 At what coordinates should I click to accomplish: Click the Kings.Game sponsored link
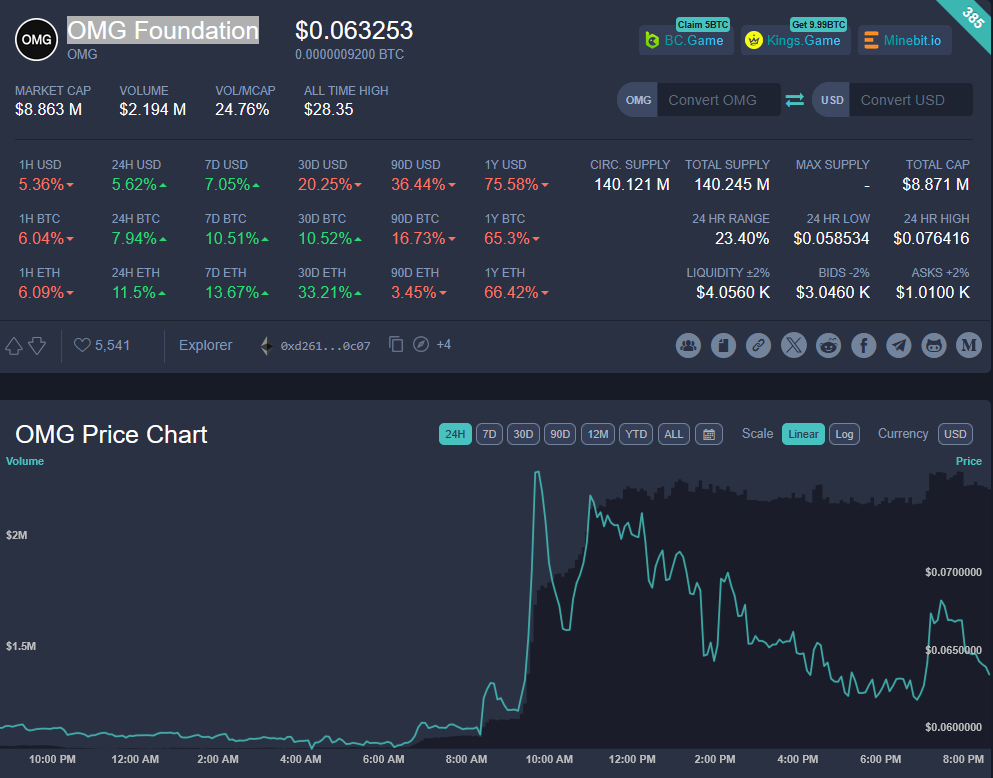795,41
